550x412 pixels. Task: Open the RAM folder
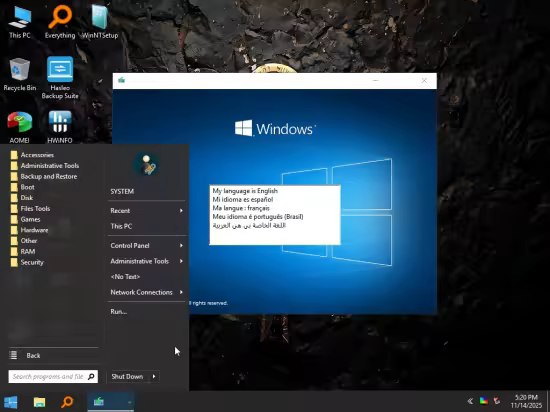pyautogui.click(x=23, y=251)
